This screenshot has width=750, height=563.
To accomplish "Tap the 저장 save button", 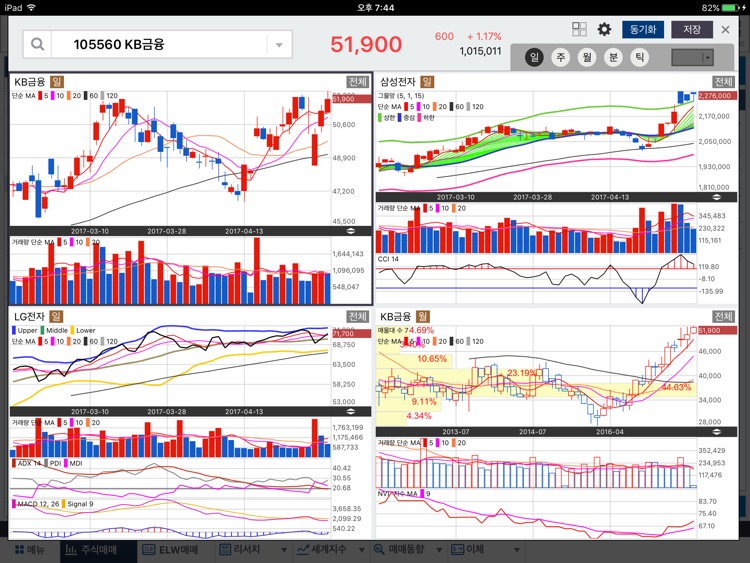I will click(692, 30).
